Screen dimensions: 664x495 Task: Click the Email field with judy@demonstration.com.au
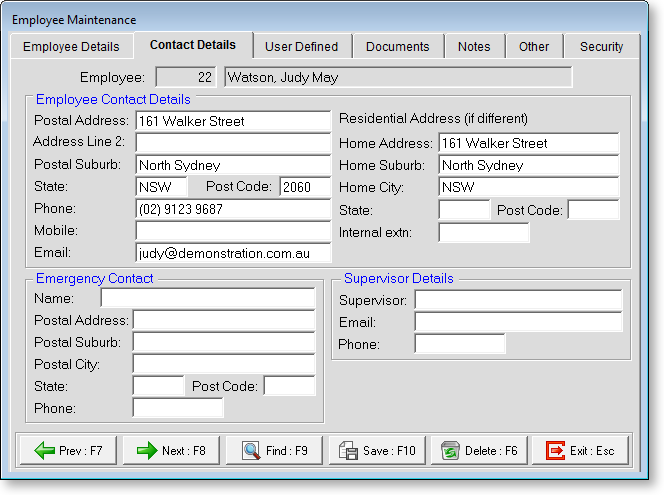(232, 253)
